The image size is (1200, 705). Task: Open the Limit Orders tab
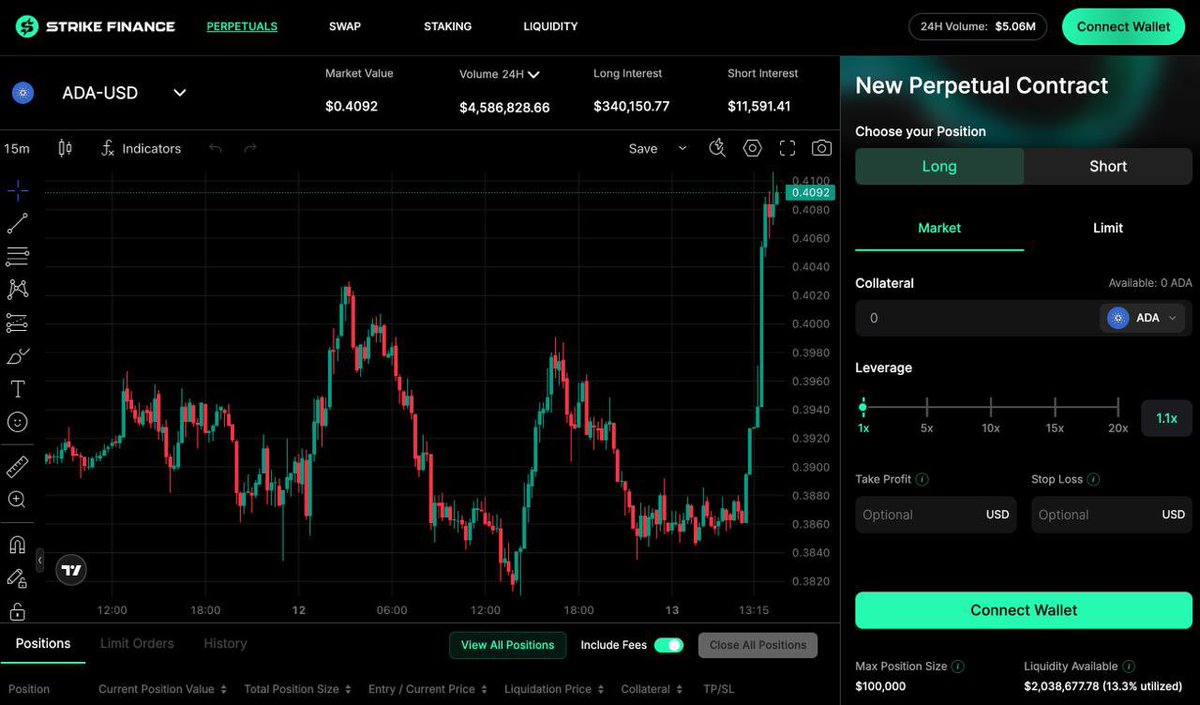click(x=137, y=644)
